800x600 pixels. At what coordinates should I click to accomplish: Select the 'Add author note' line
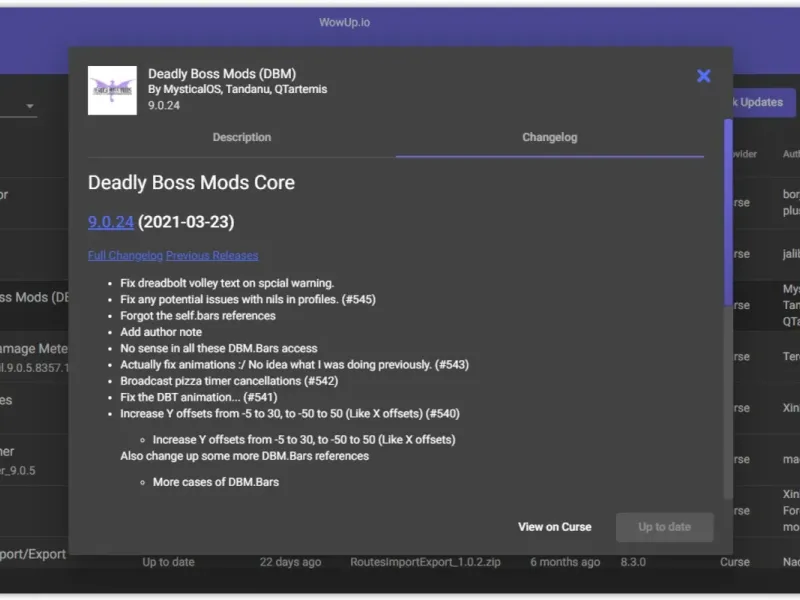161,332
